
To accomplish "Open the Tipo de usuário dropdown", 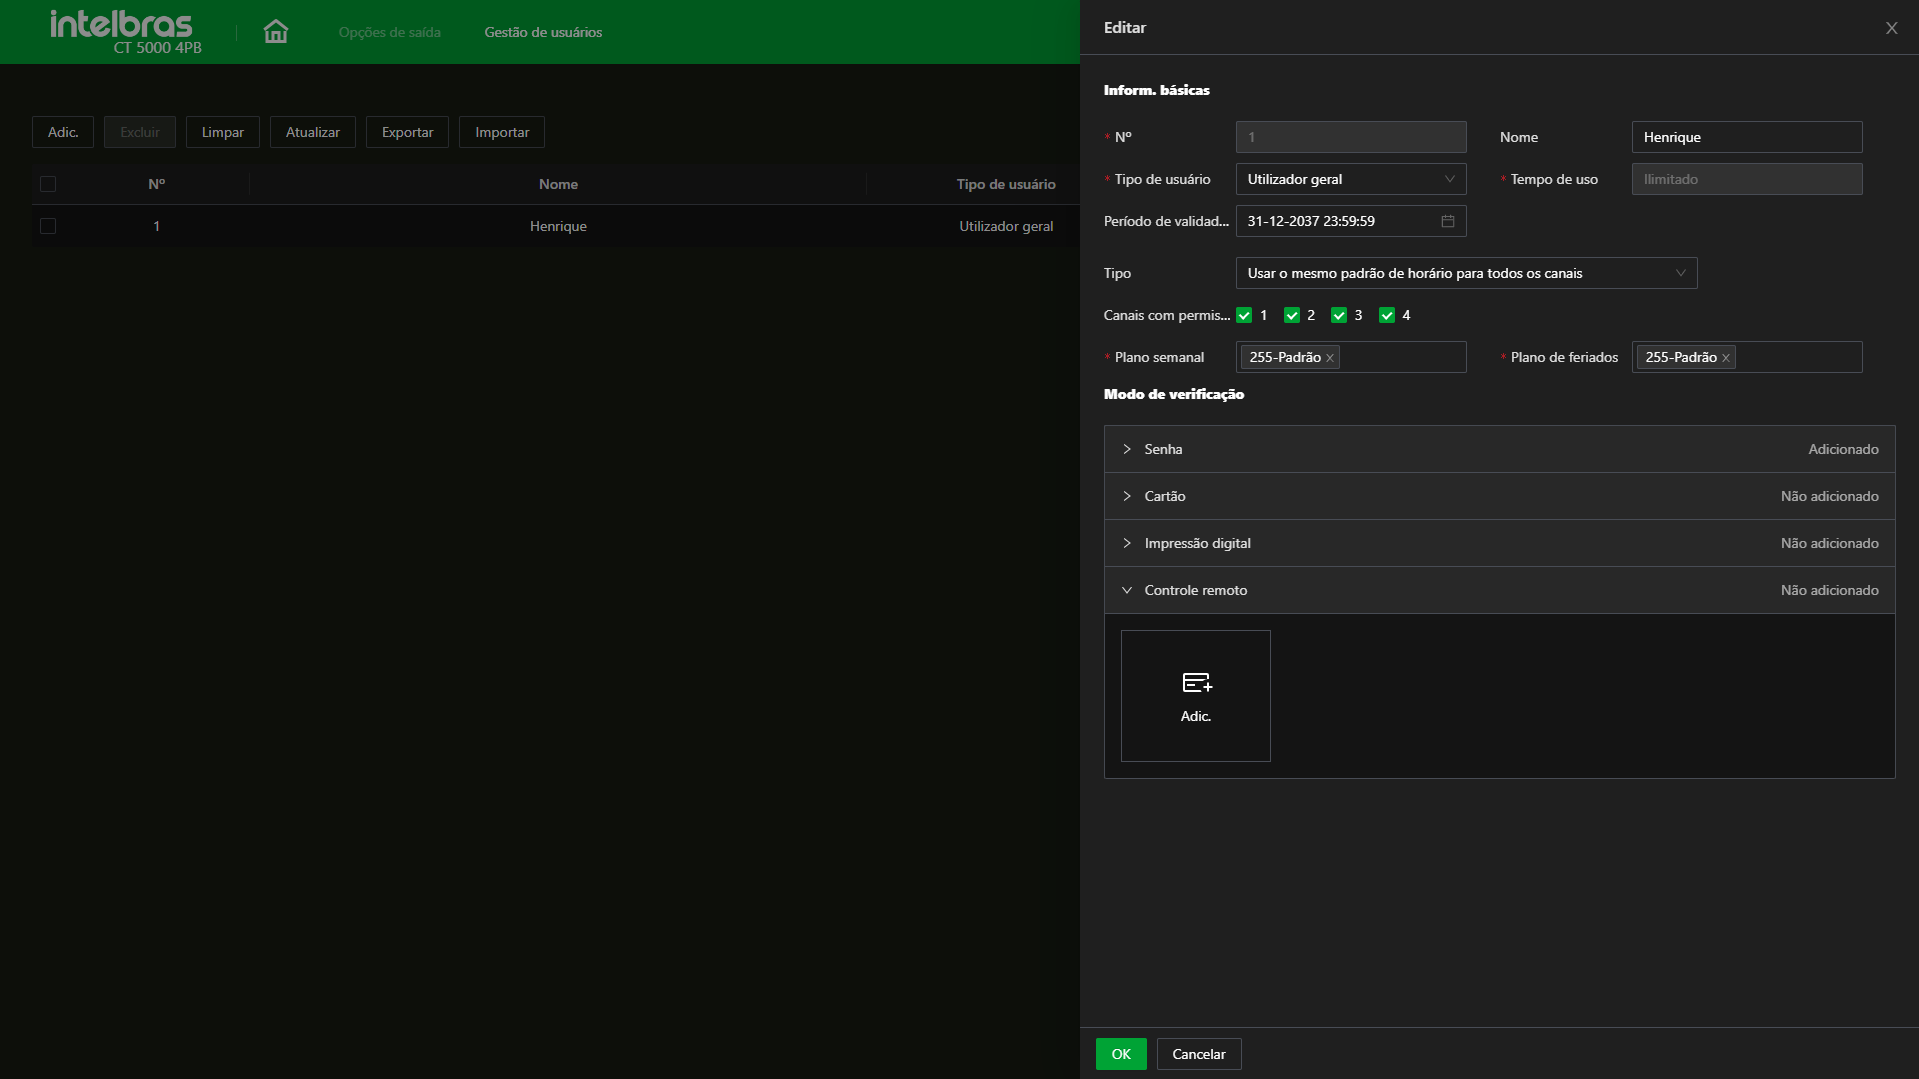I will [x=1350, y=180].
